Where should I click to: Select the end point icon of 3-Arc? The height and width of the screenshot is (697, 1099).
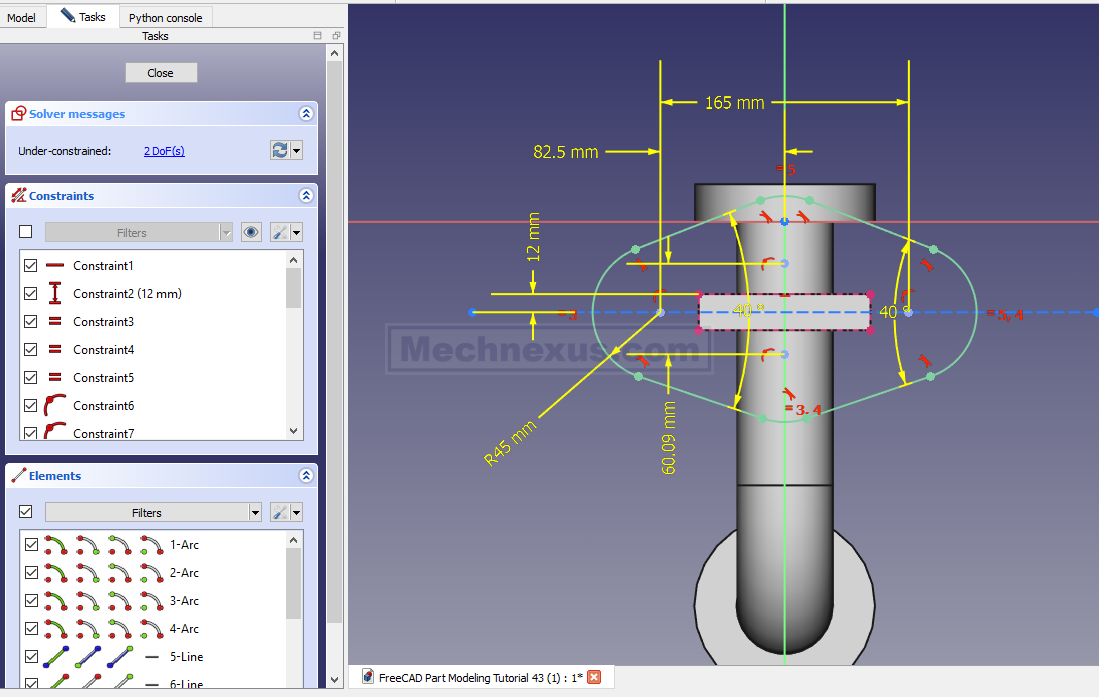point(119,601)
